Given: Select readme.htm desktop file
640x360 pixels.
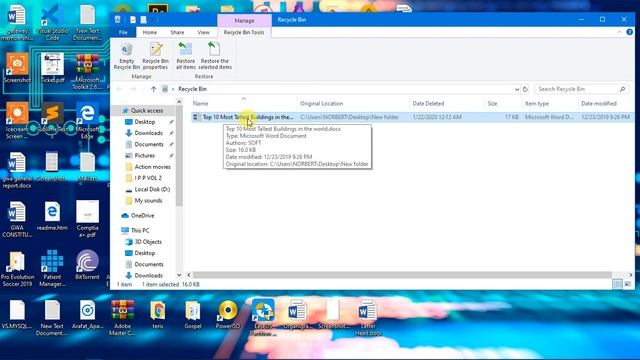Looking at the screenshot, I should point(52,216).
